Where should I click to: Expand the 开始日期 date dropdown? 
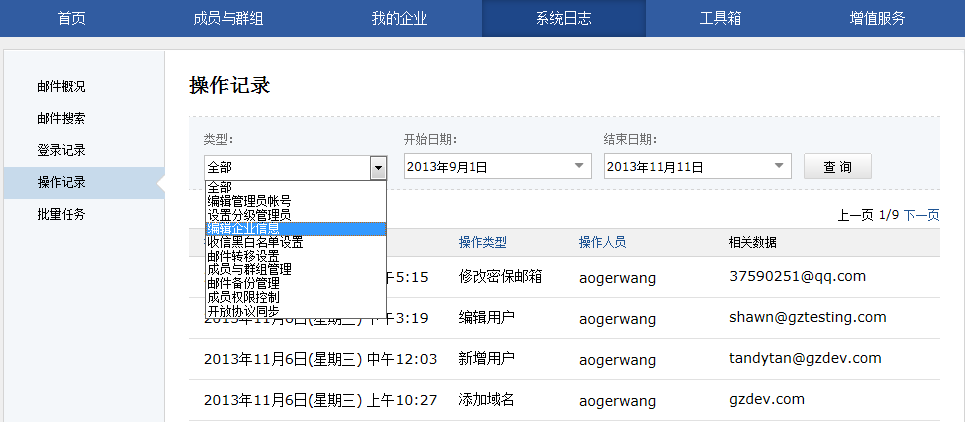(579, 167)
